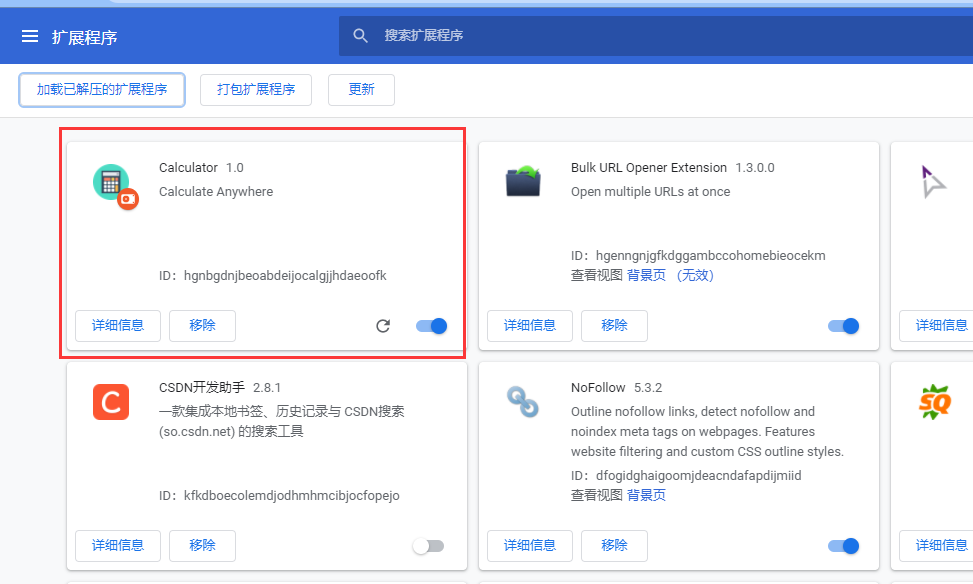Screen dimensions: 973x584
Task: Click the NoFollow chain link icon
Action: point(522,402)
